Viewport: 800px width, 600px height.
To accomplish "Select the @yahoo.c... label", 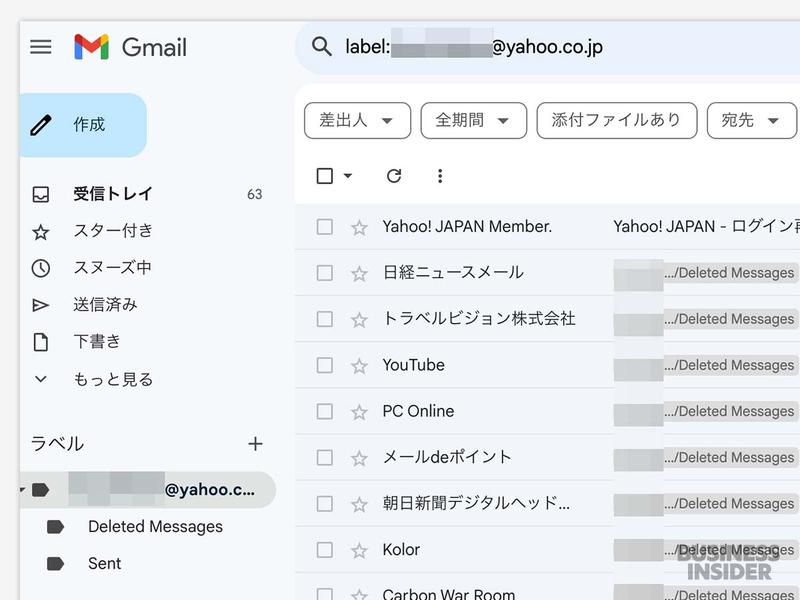I will point(148,490).
